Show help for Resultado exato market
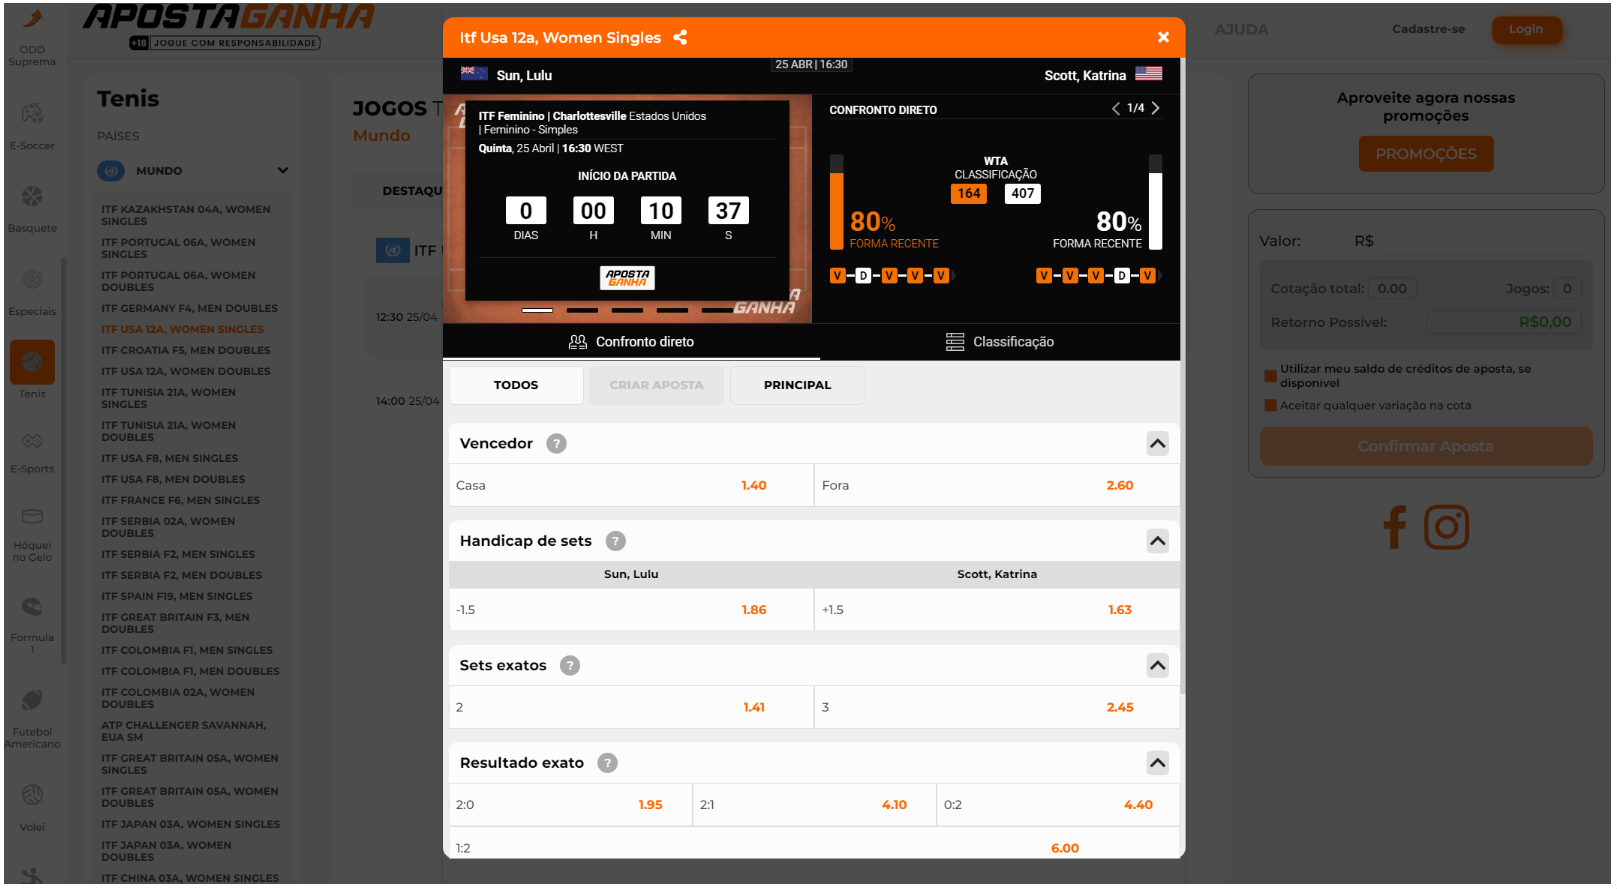The image size is (1617, 889). point(607,763)
